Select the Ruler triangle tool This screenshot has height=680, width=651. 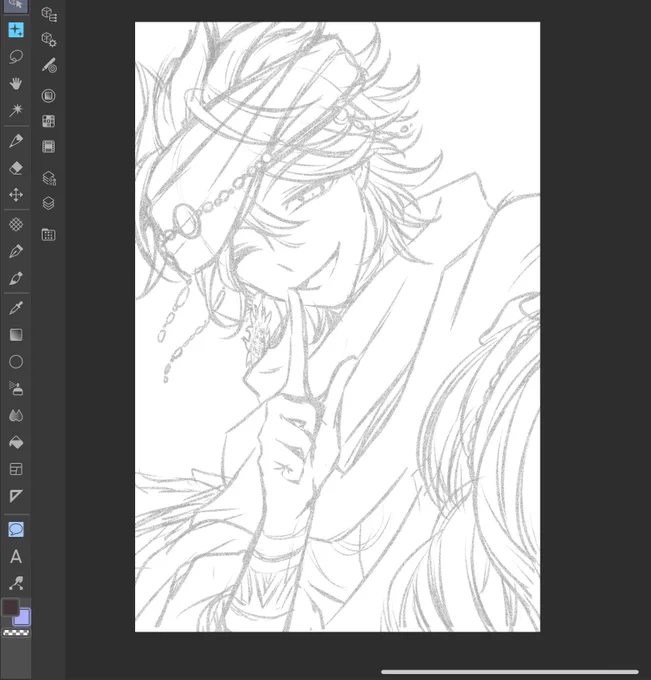(x=16, y=496)
